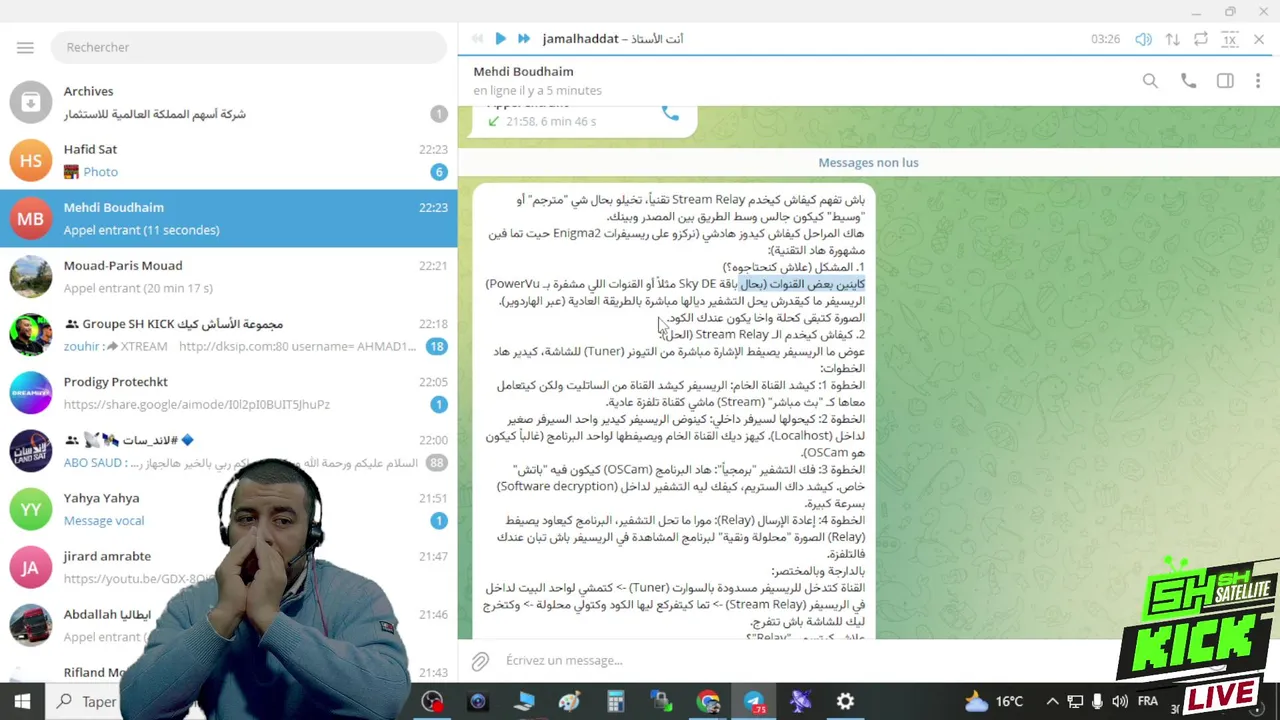Viewport: 1280px width, 720px height.
Task: Click the Rechercher search field
Action: [x=250, y=47]
